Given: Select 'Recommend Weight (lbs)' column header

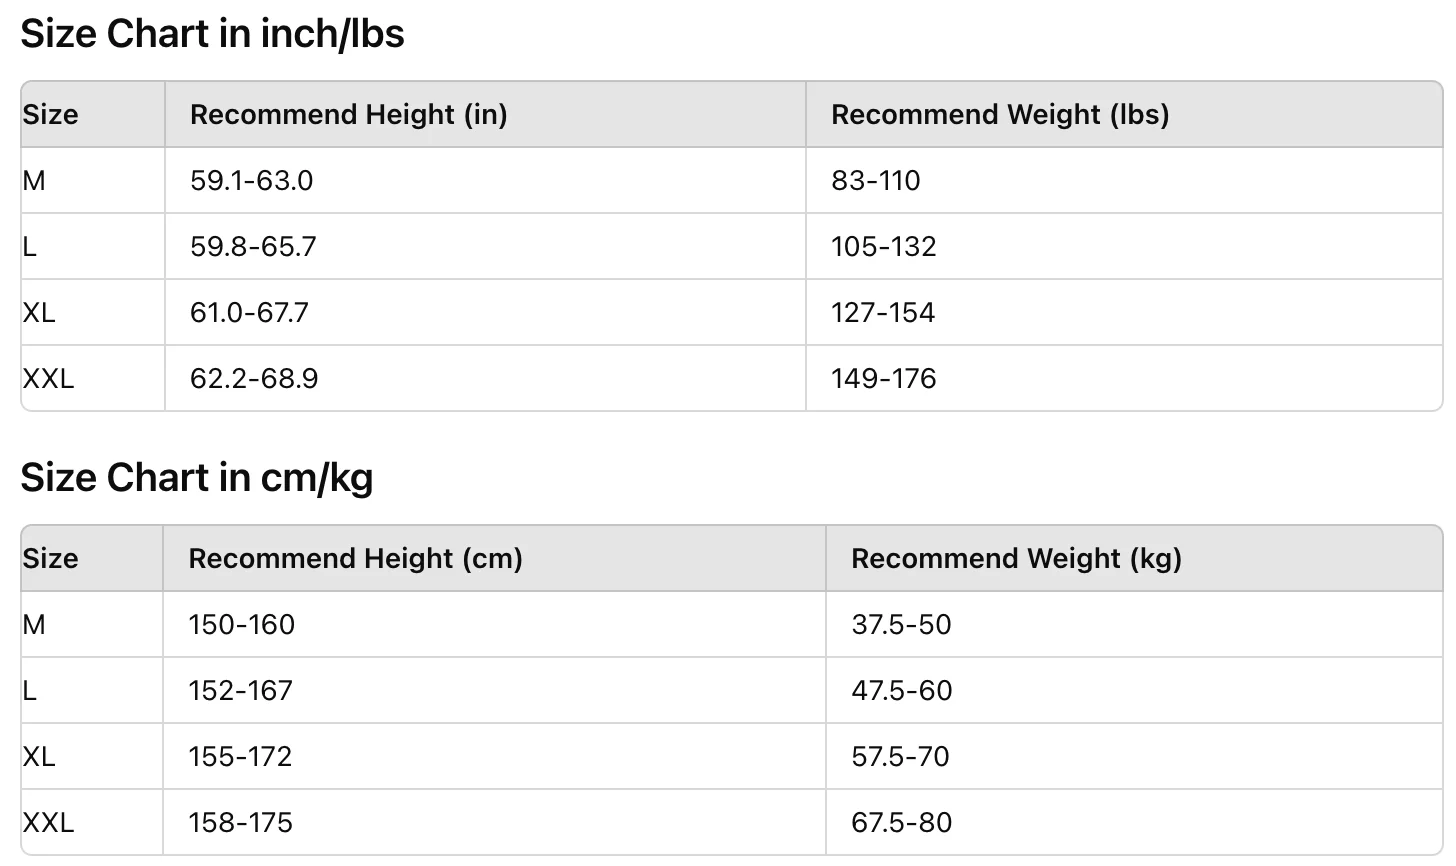Looking at the screenshot, I should 1000,115.
